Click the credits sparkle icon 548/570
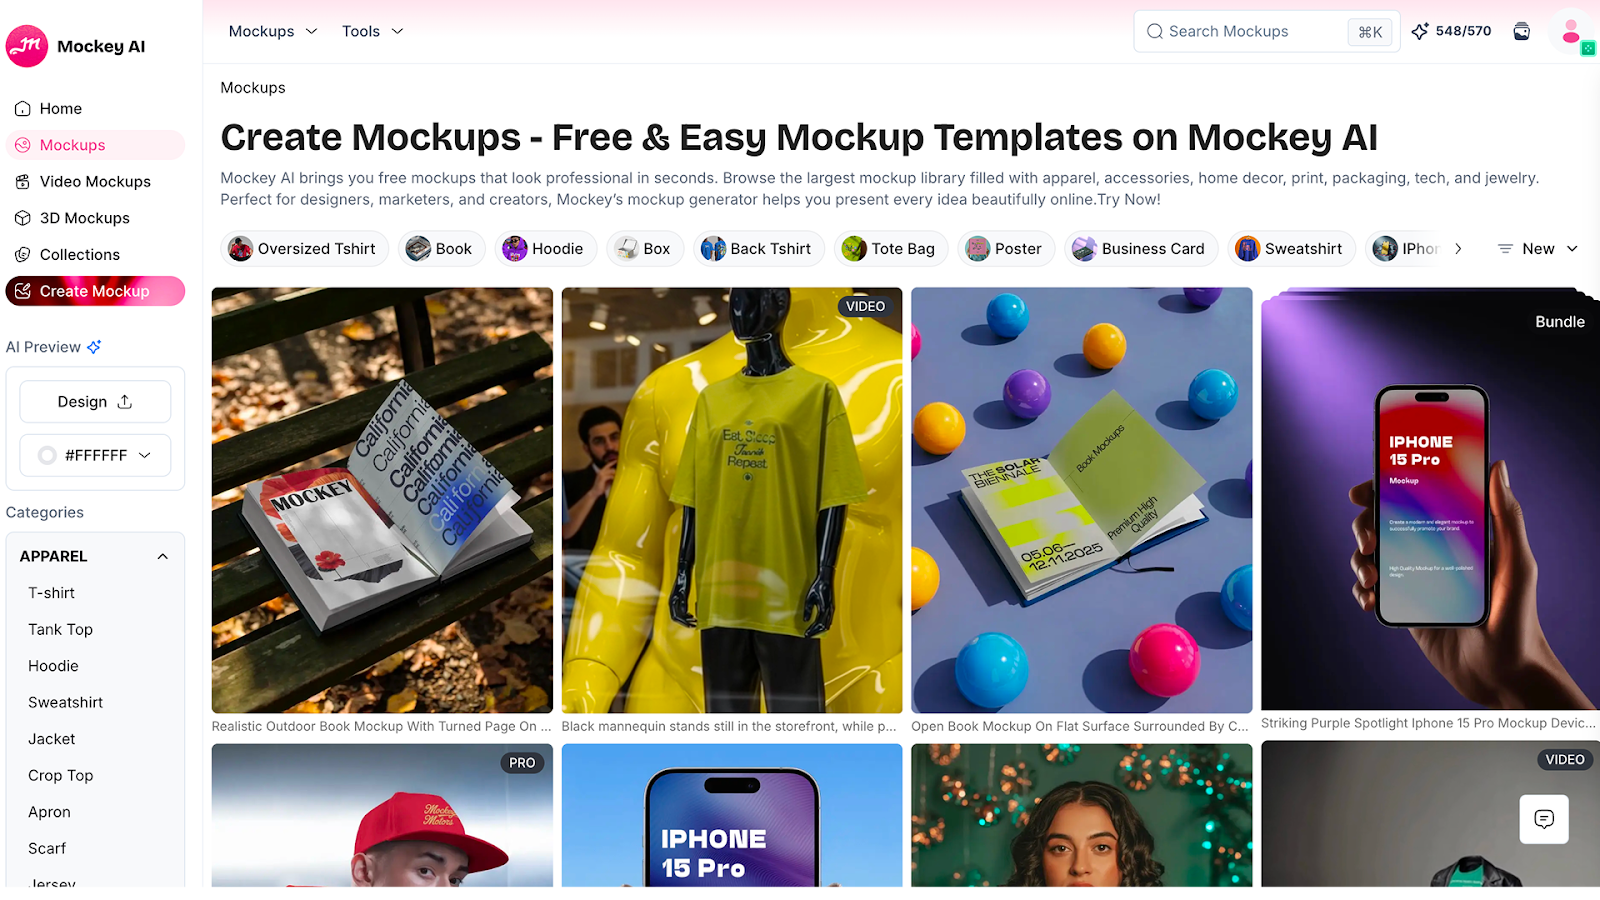 [x=1420, y=31]
